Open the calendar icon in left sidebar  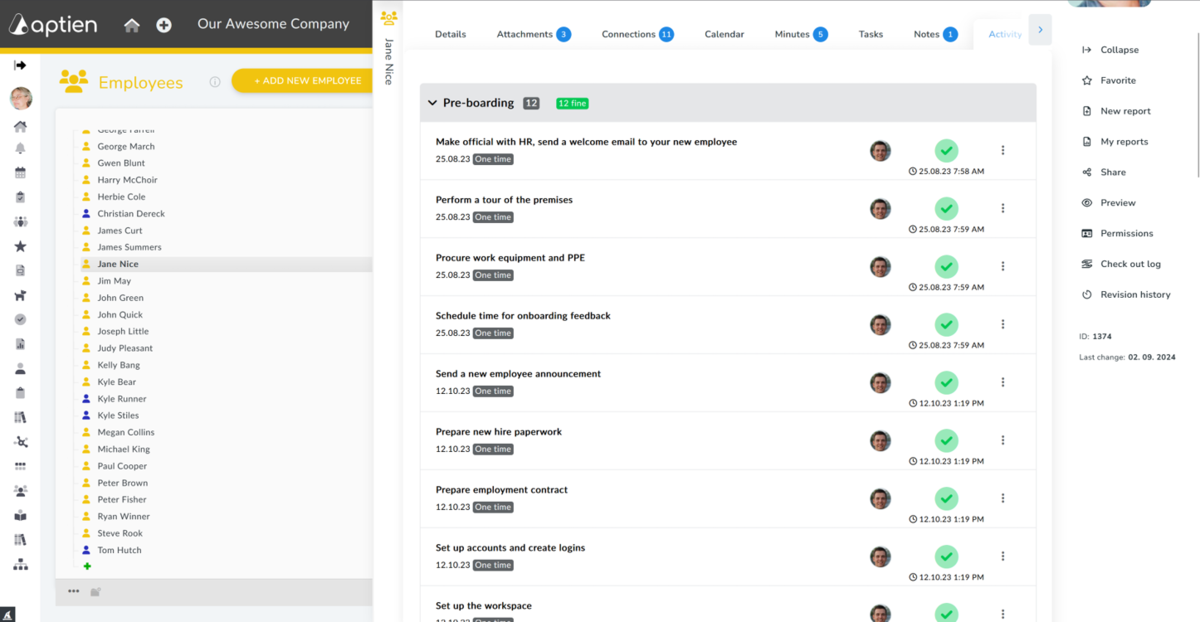point(20,173)
